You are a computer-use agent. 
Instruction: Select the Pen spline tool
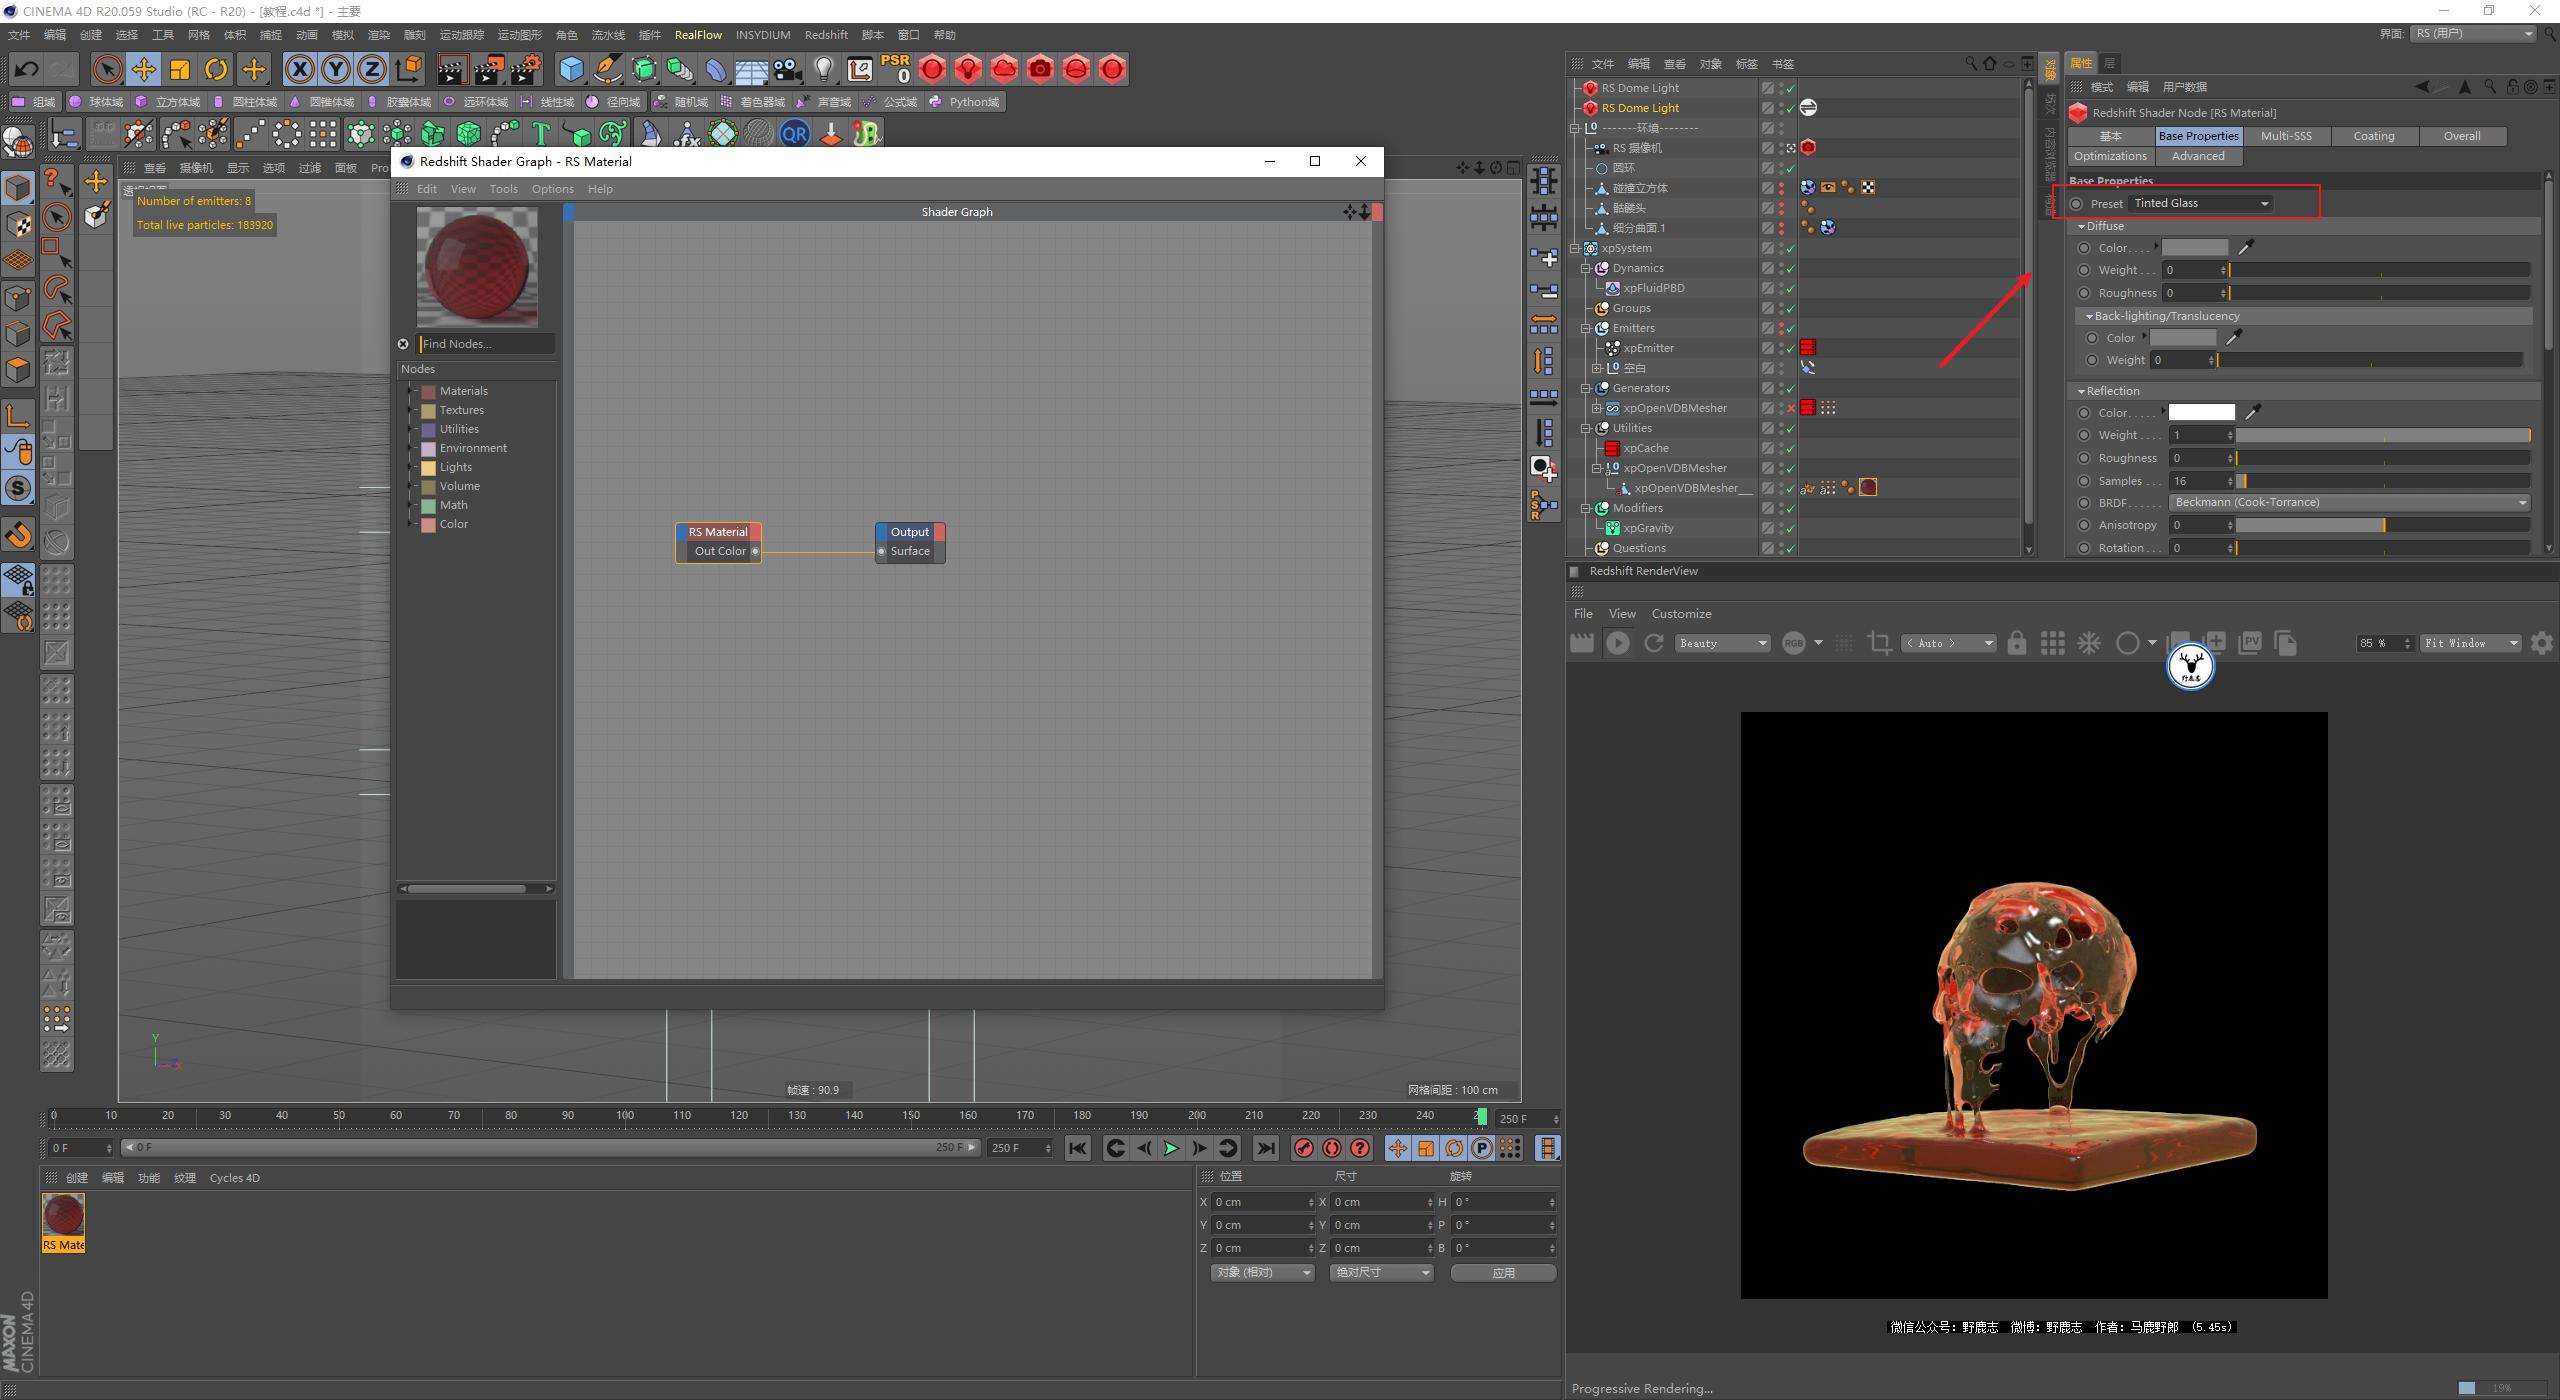pos(607,69)
